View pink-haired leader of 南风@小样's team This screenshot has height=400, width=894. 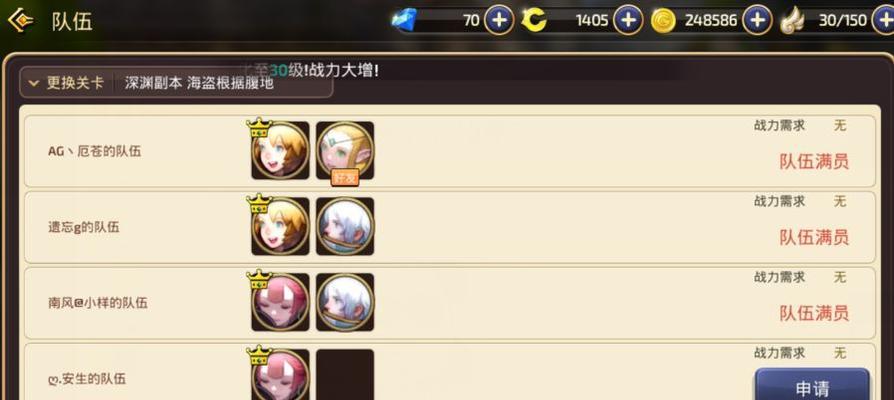click(280, 302)
